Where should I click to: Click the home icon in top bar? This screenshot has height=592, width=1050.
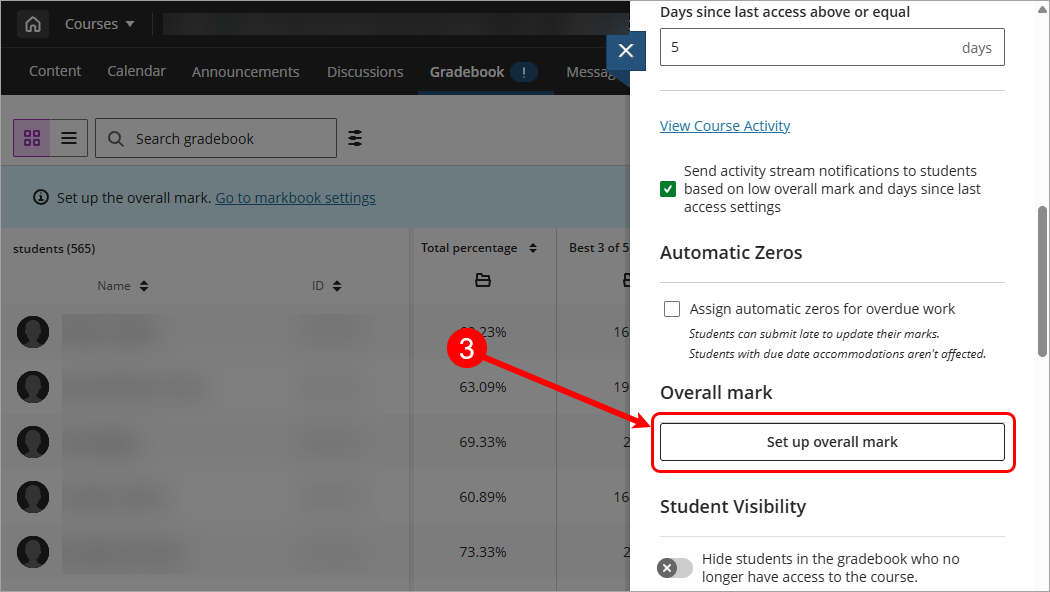[33, 25]
